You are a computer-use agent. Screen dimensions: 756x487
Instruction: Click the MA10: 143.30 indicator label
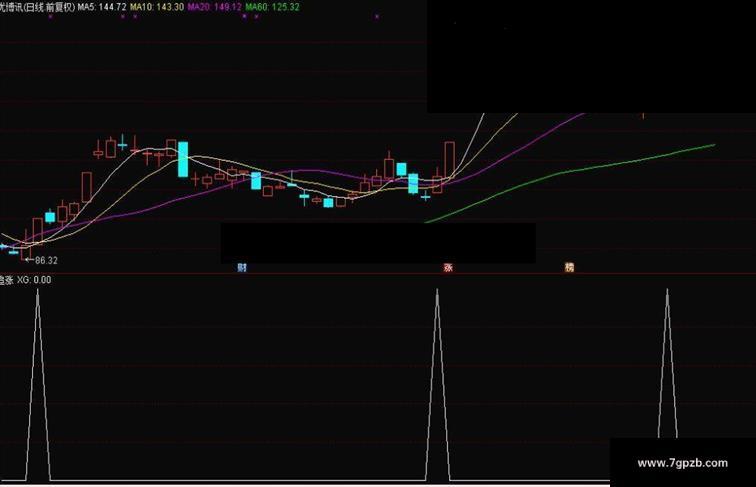[157, 7]
